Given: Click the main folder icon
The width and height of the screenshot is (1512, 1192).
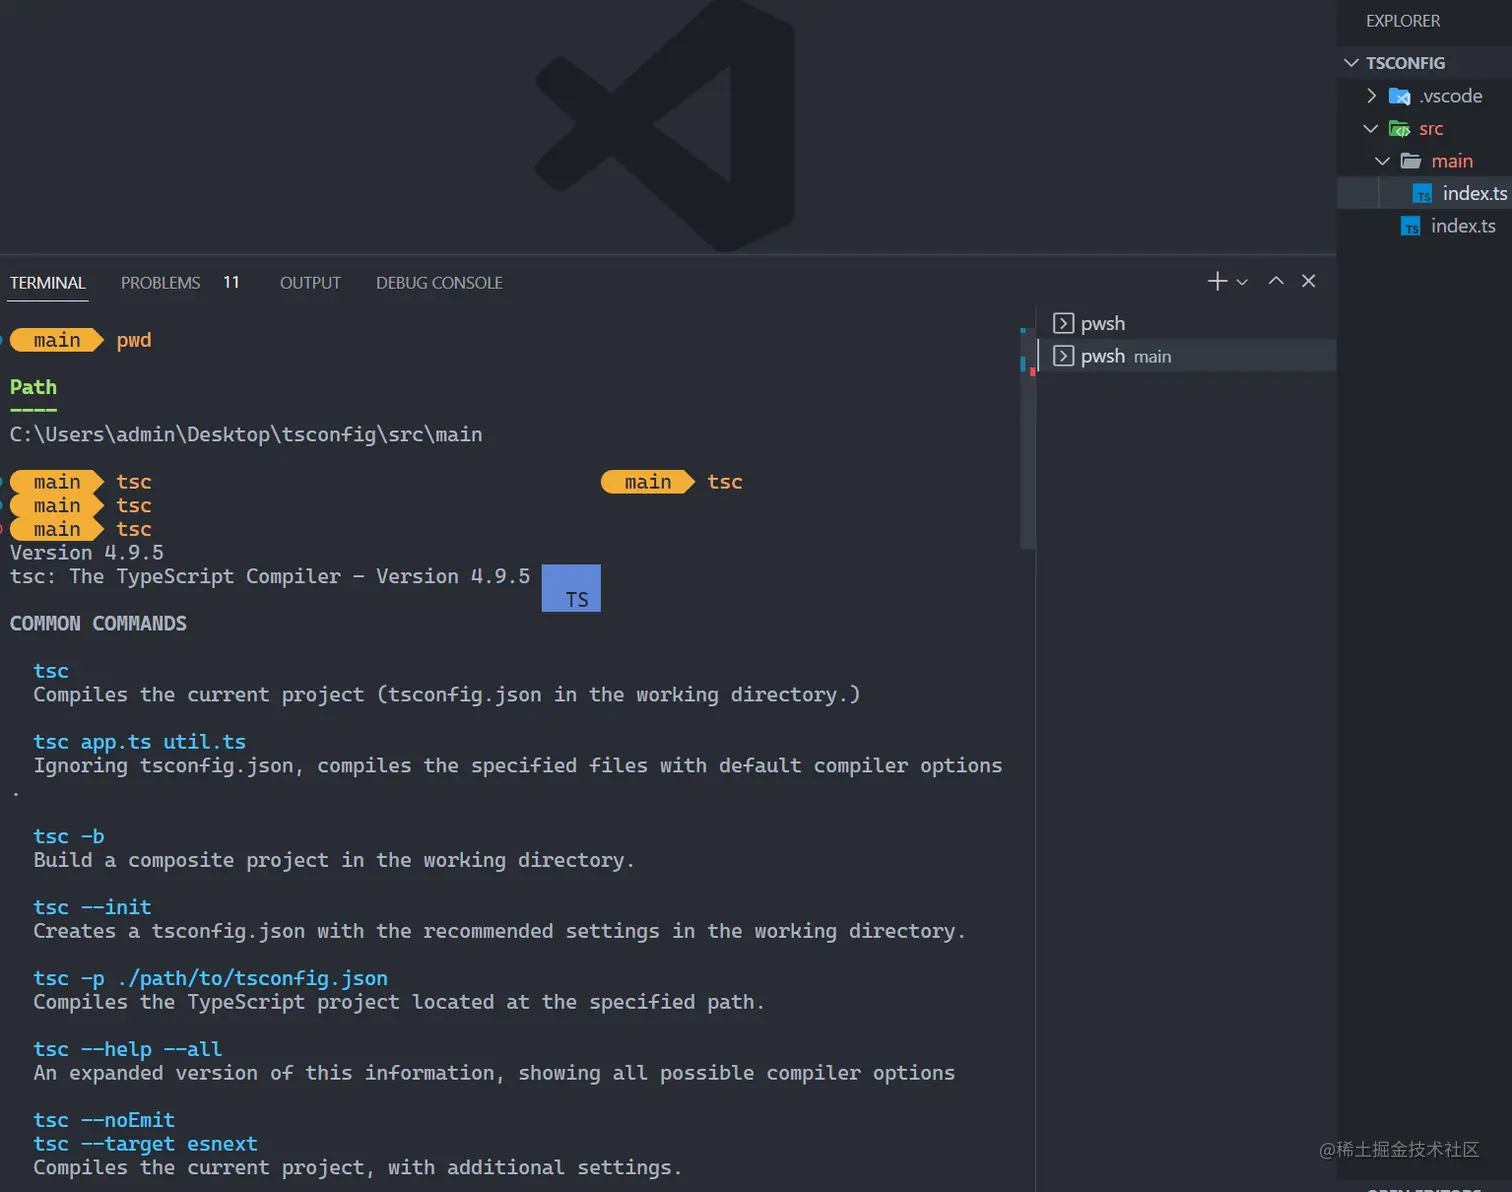Looking at the screenshot, I should coord(1411,161).
